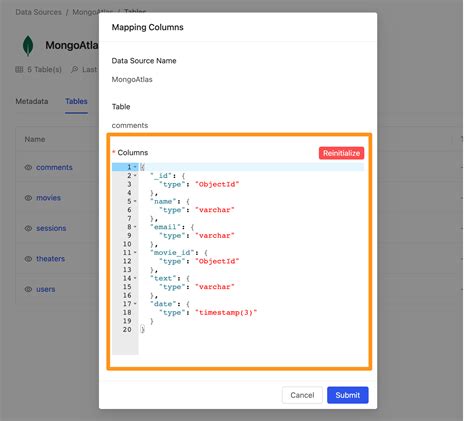The width and height of the screenshot is (474, 421).
Task: Submit the column mapping
Action: [348, 395]
